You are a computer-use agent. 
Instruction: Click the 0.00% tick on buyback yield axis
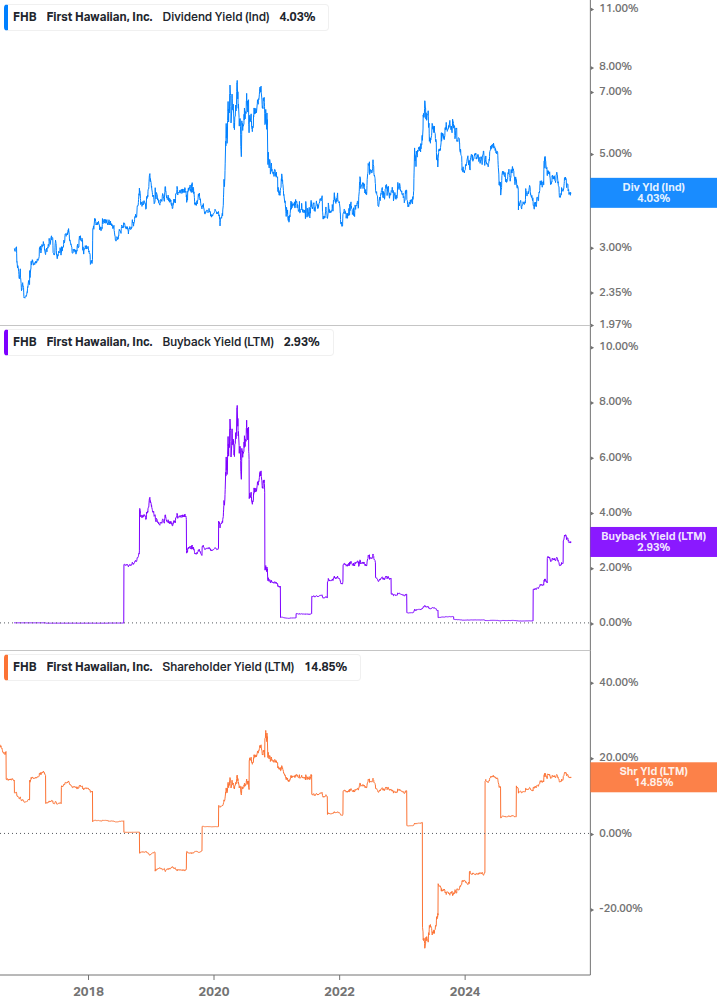615,623
